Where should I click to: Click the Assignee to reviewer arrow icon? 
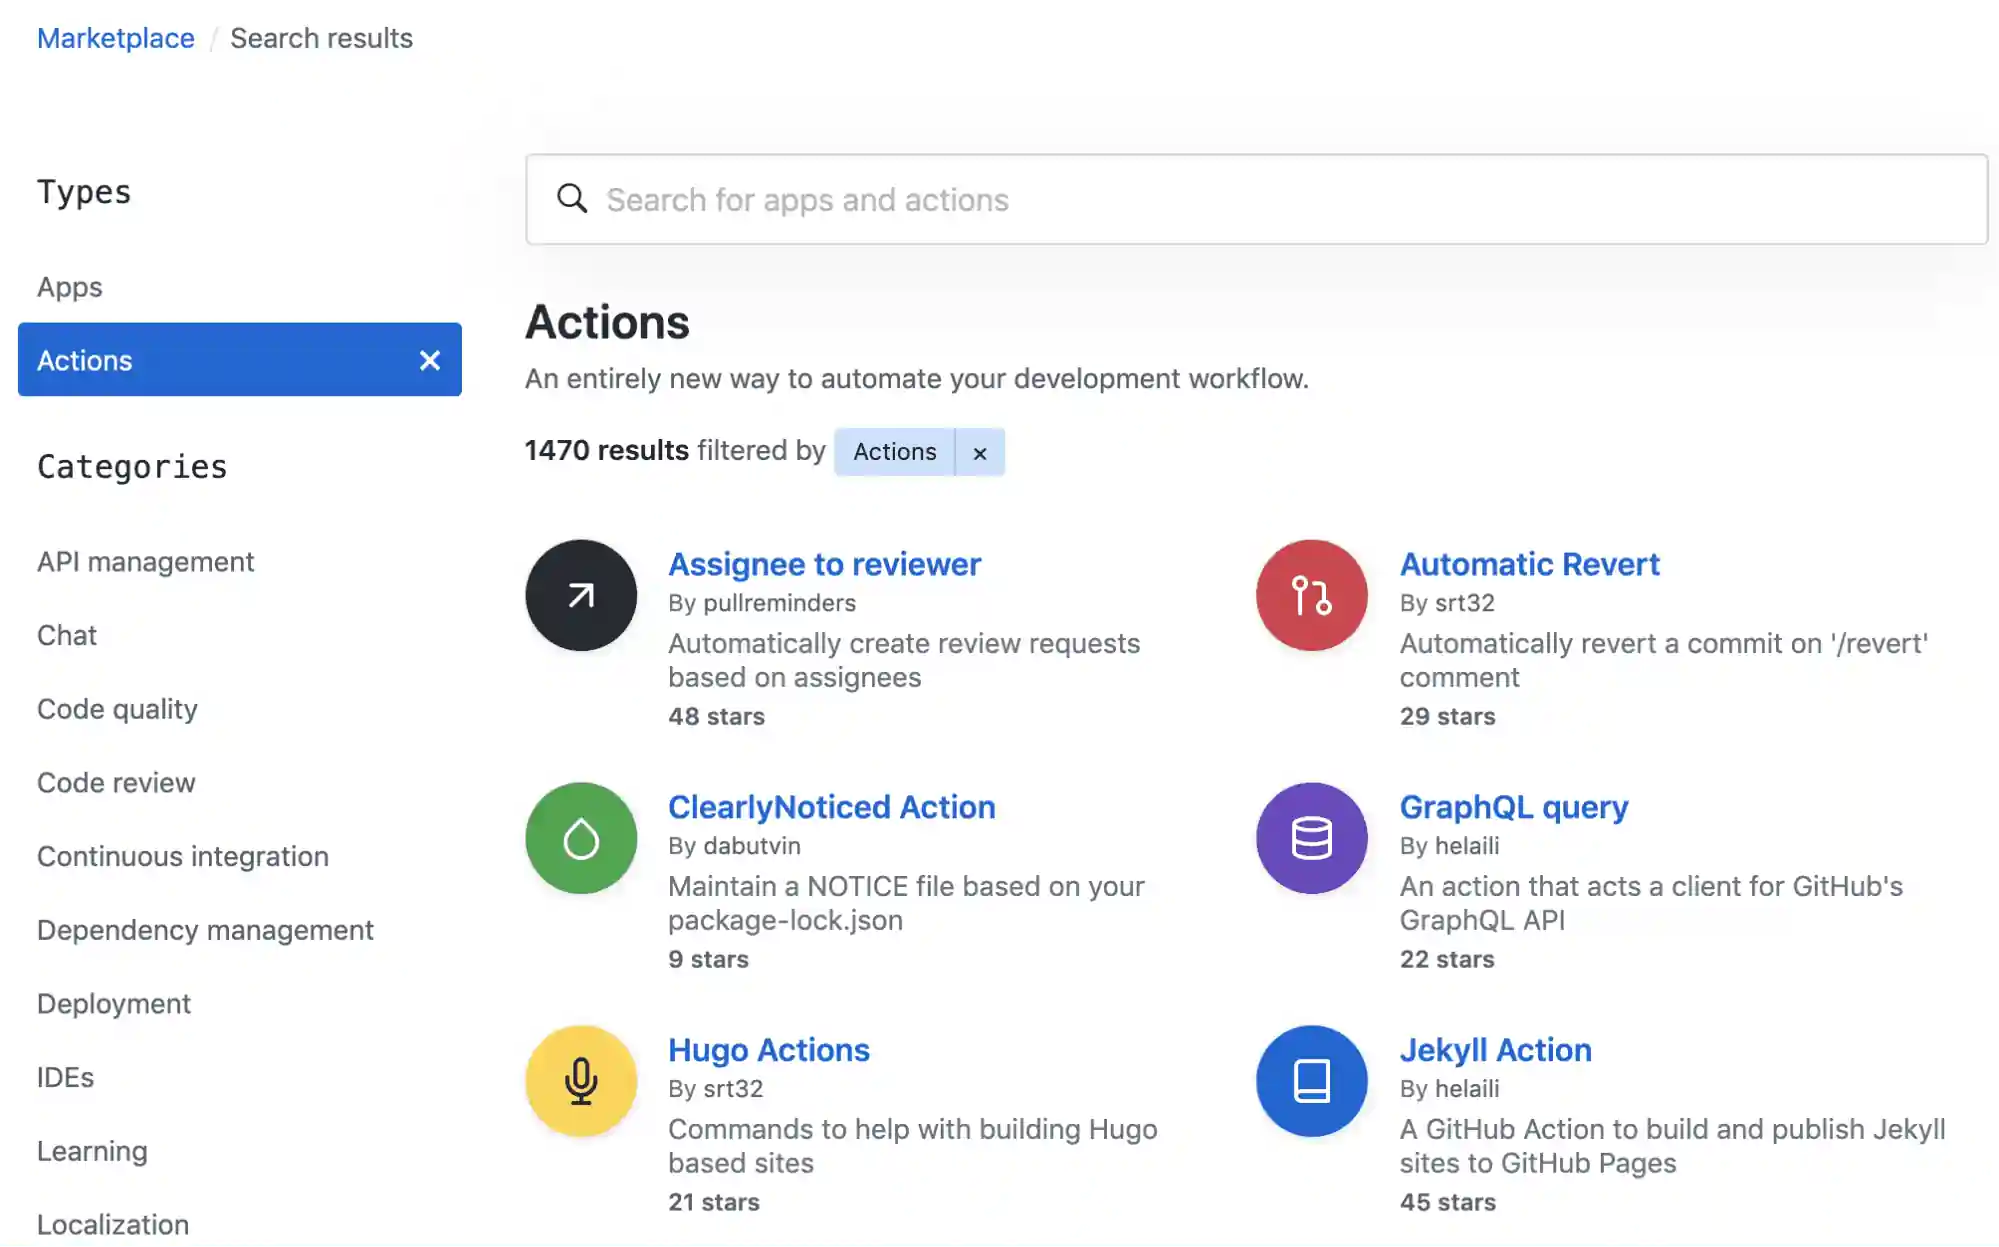[581, 595]
